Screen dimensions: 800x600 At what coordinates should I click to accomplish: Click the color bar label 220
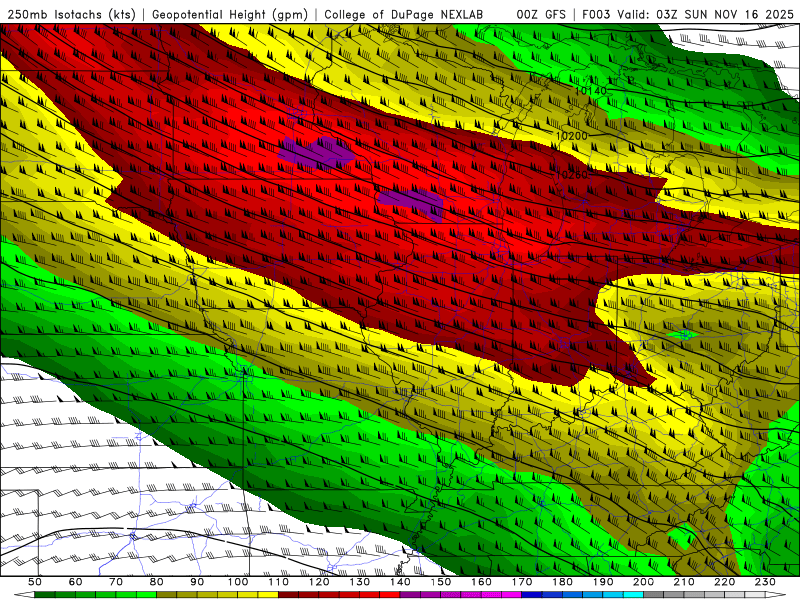click(725, 582)
